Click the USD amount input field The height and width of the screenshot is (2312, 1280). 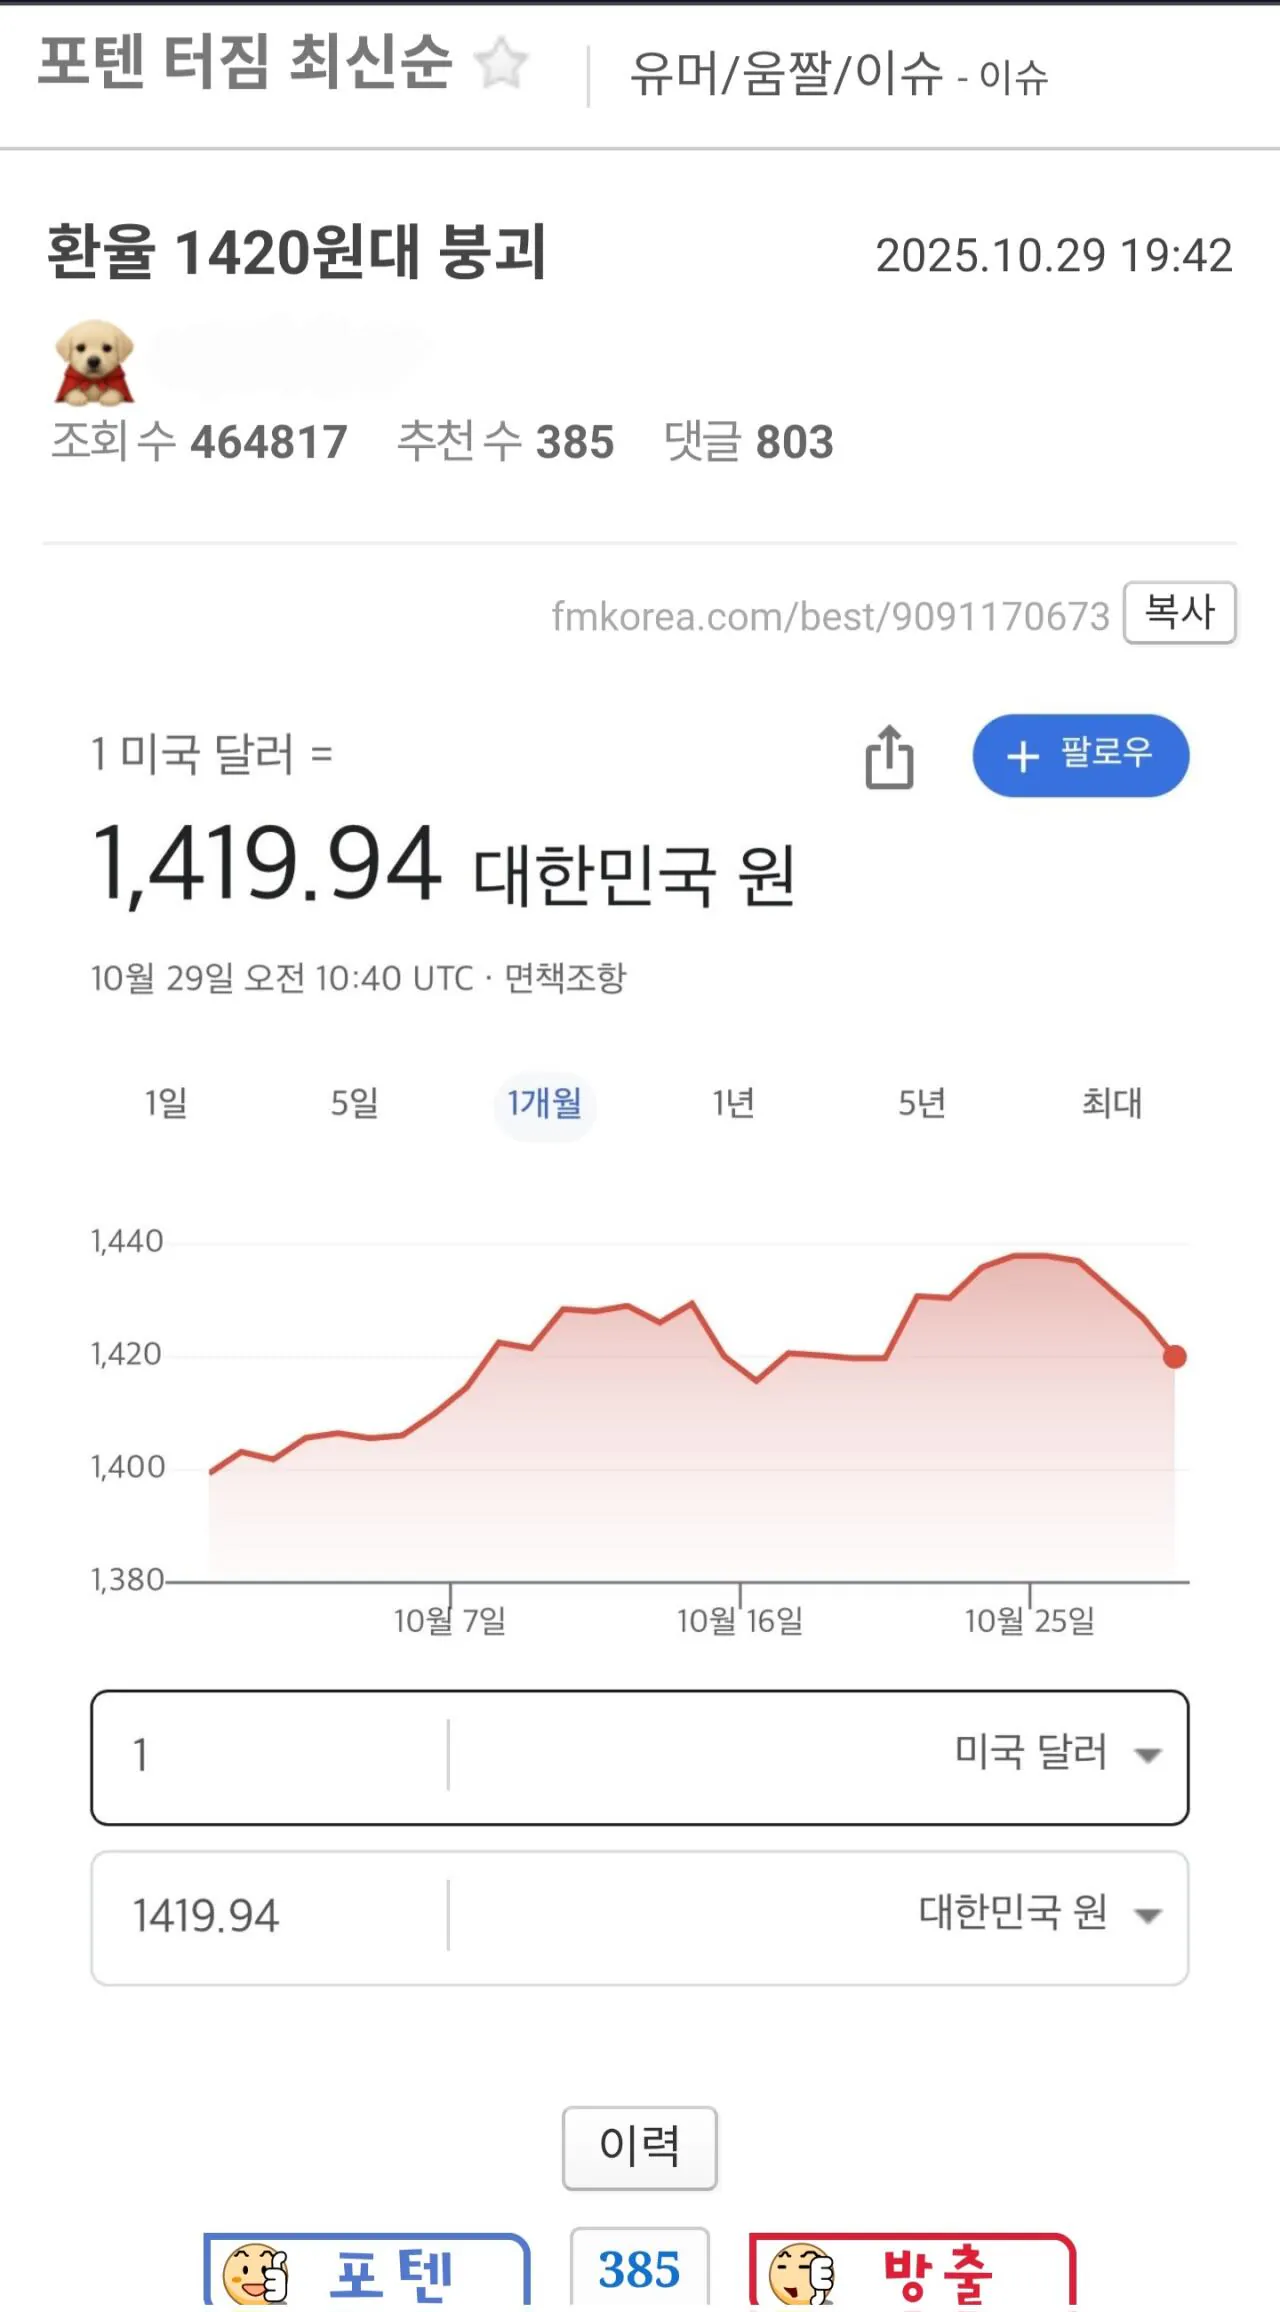[270, 1756]
